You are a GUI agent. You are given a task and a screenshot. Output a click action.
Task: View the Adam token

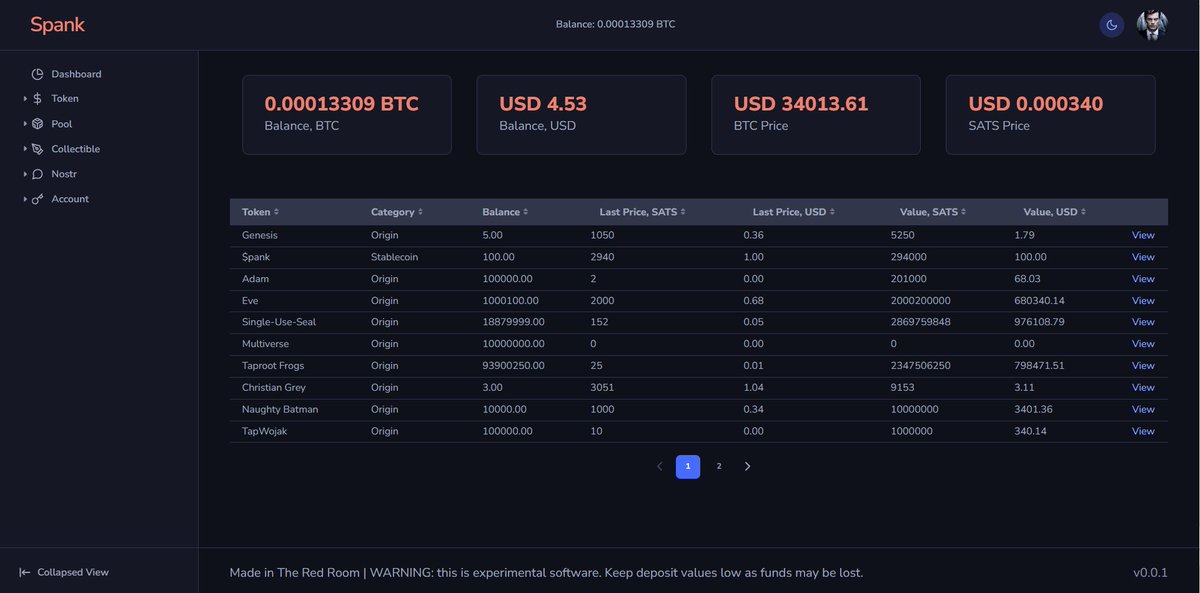(x=1143, y=279)
